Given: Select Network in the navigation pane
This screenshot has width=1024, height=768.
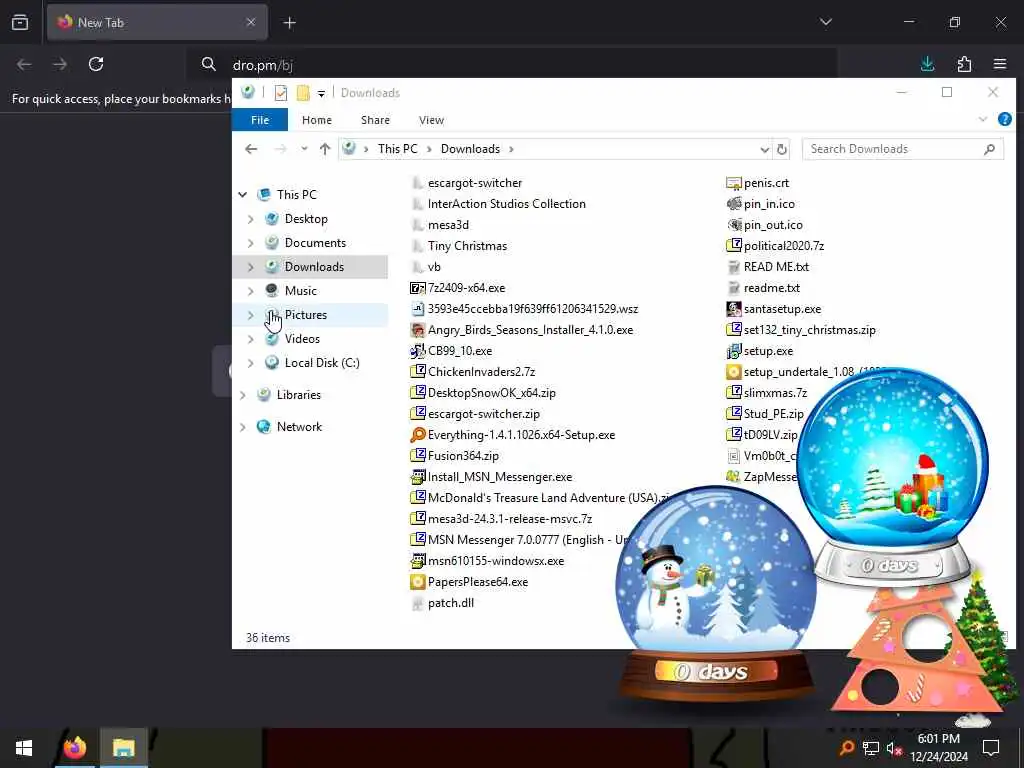Looking at the screenshot, I should pyautogui.click(x=299, y=427).
